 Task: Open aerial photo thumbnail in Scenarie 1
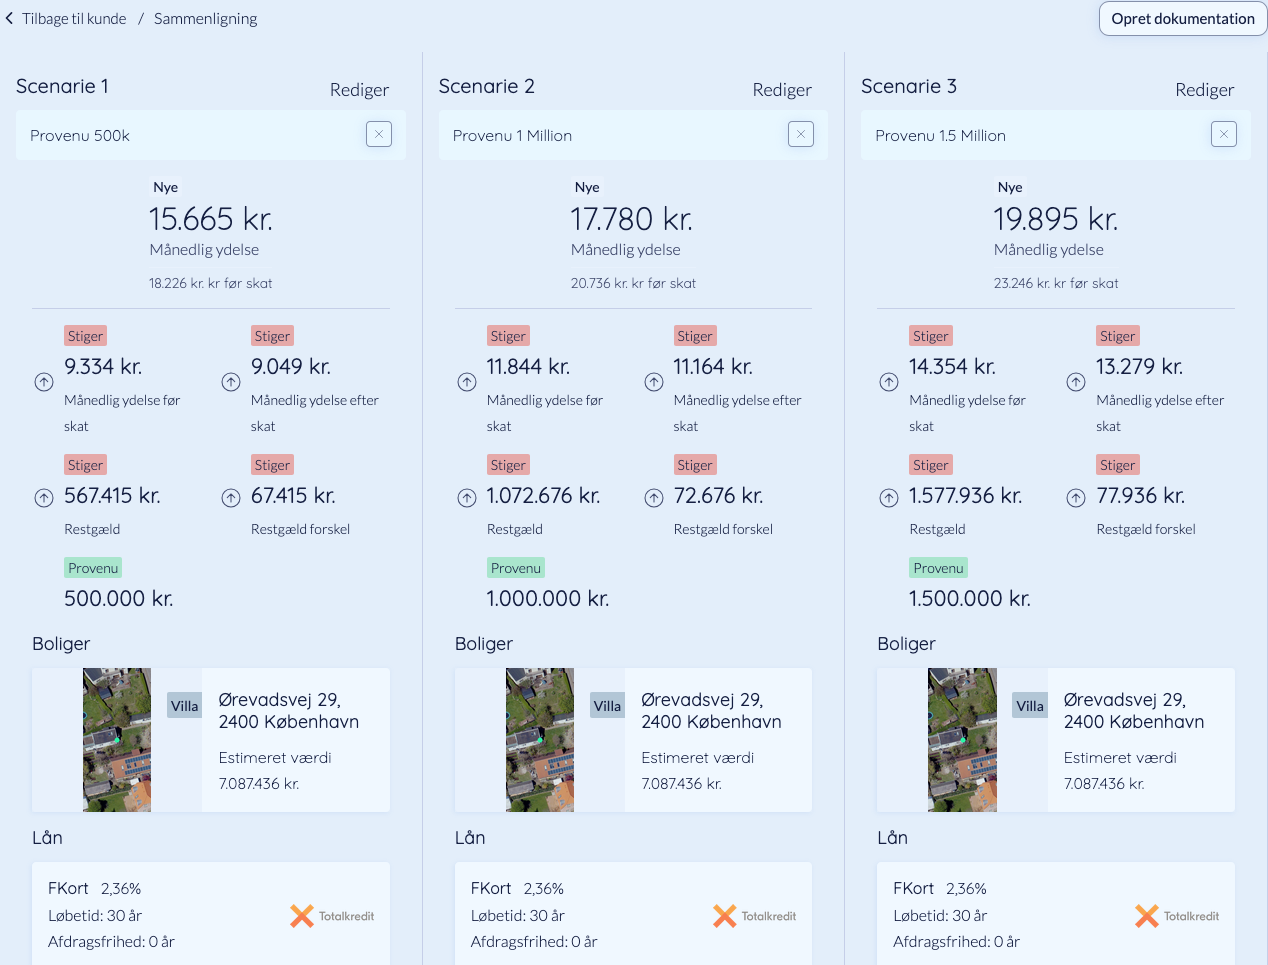point(117,740)
